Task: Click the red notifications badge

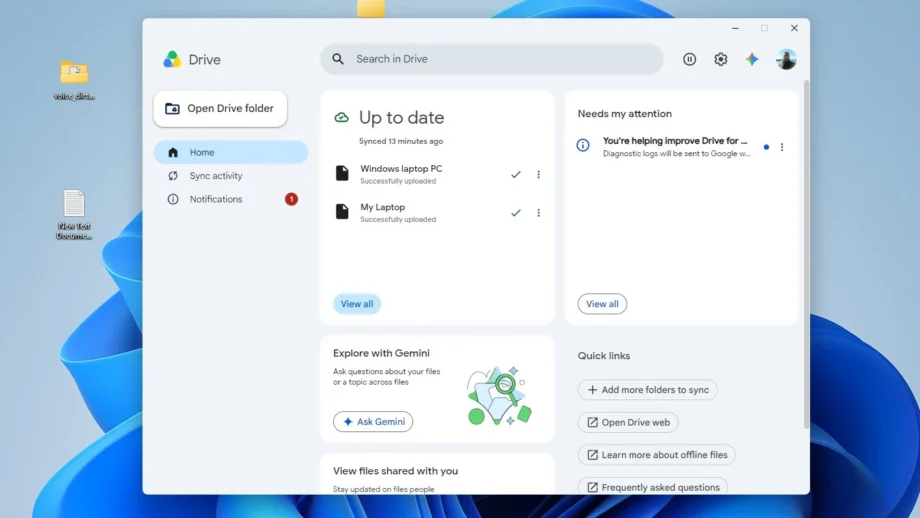Action: [x=291, y=199]
